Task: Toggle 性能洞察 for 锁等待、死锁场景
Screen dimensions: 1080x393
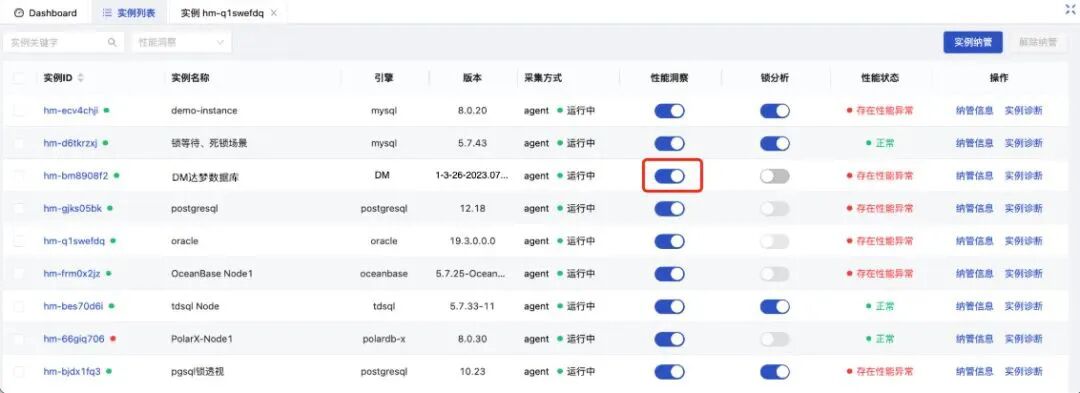Action: coord(669,143)
